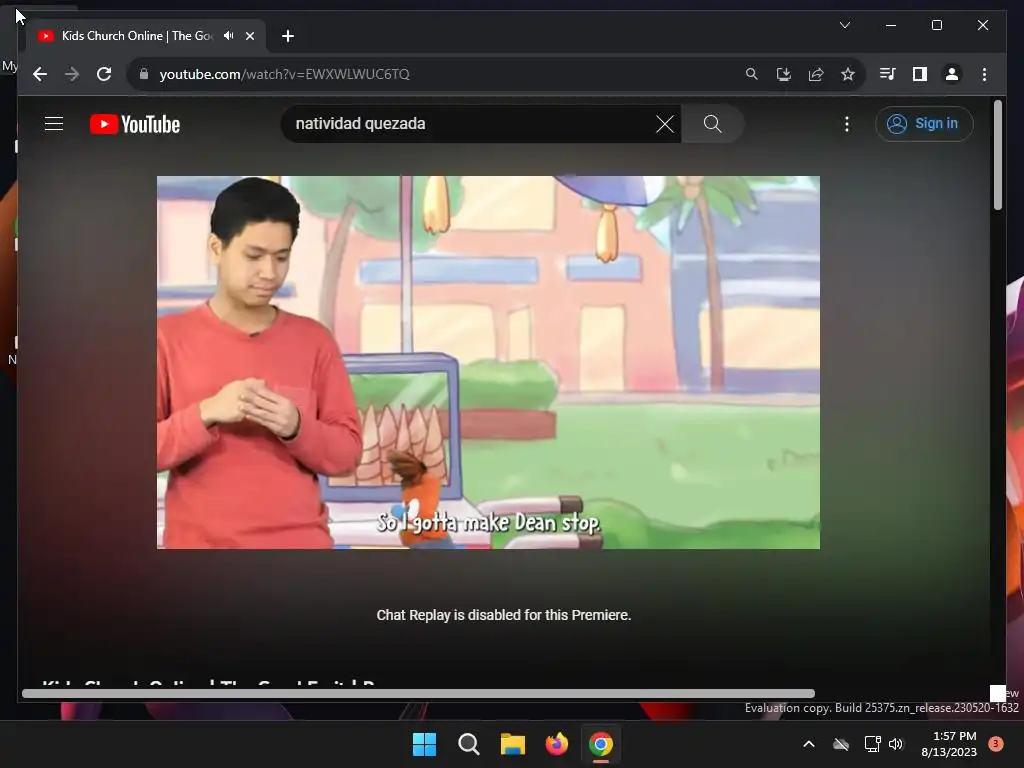Share this page icon in address bar
The image size is (1024, 768).
pyautogui.click(x=816, y=74)
